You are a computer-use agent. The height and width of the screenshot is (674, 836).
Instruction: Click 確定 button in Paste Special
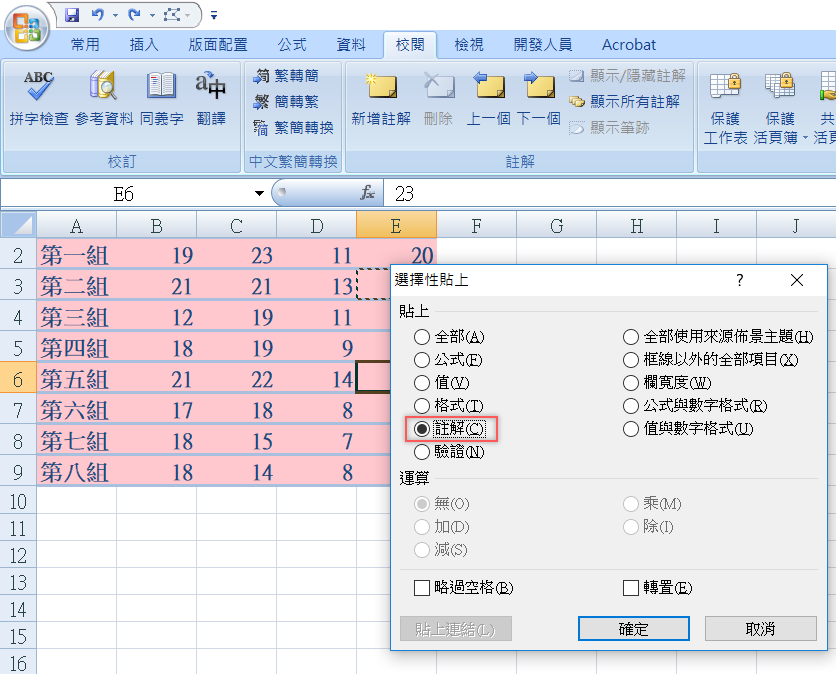pos(633,629)
